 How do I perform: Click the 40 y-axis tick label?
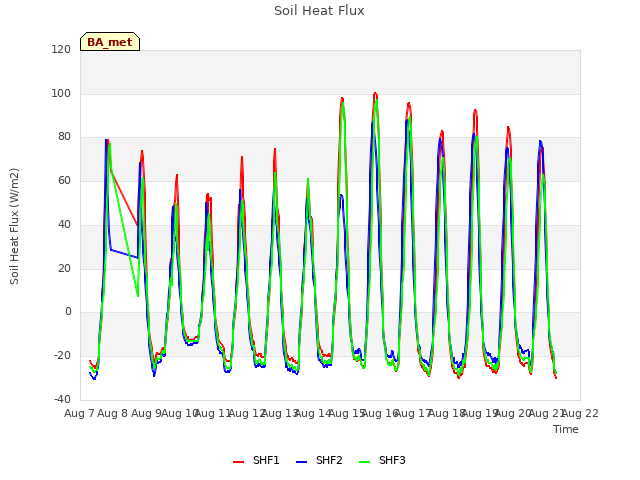pos(64,224)
